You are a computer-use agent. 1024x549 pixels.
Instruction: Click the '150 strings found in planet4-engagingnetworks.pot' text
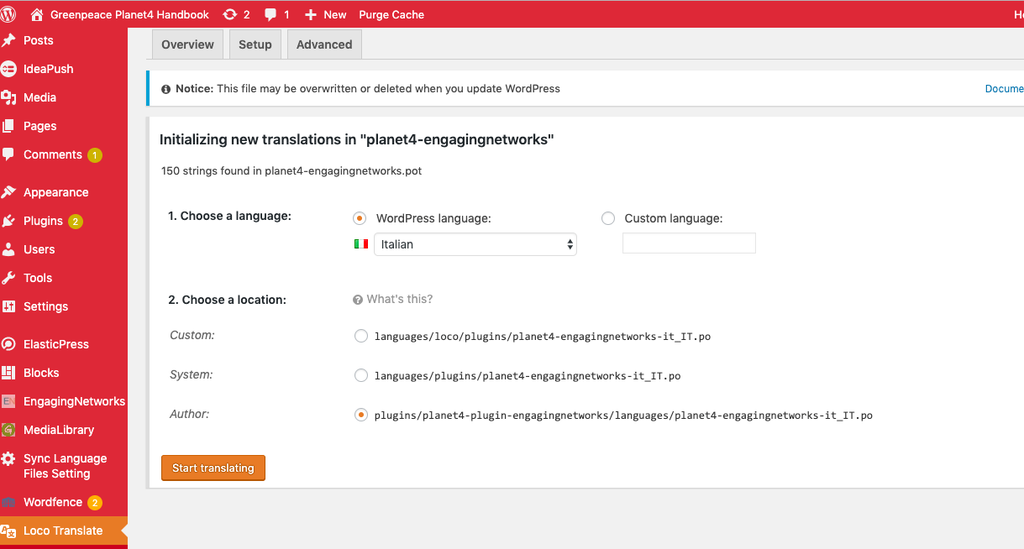291,171
